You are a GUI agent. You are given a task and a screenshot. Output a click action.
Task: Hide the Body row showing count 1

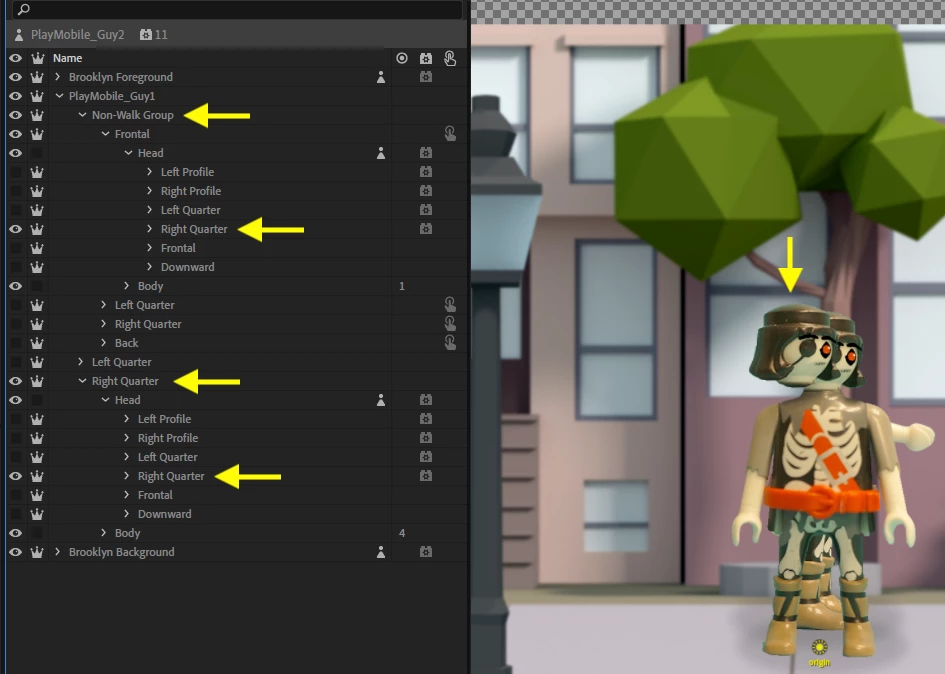coord(15,286)
